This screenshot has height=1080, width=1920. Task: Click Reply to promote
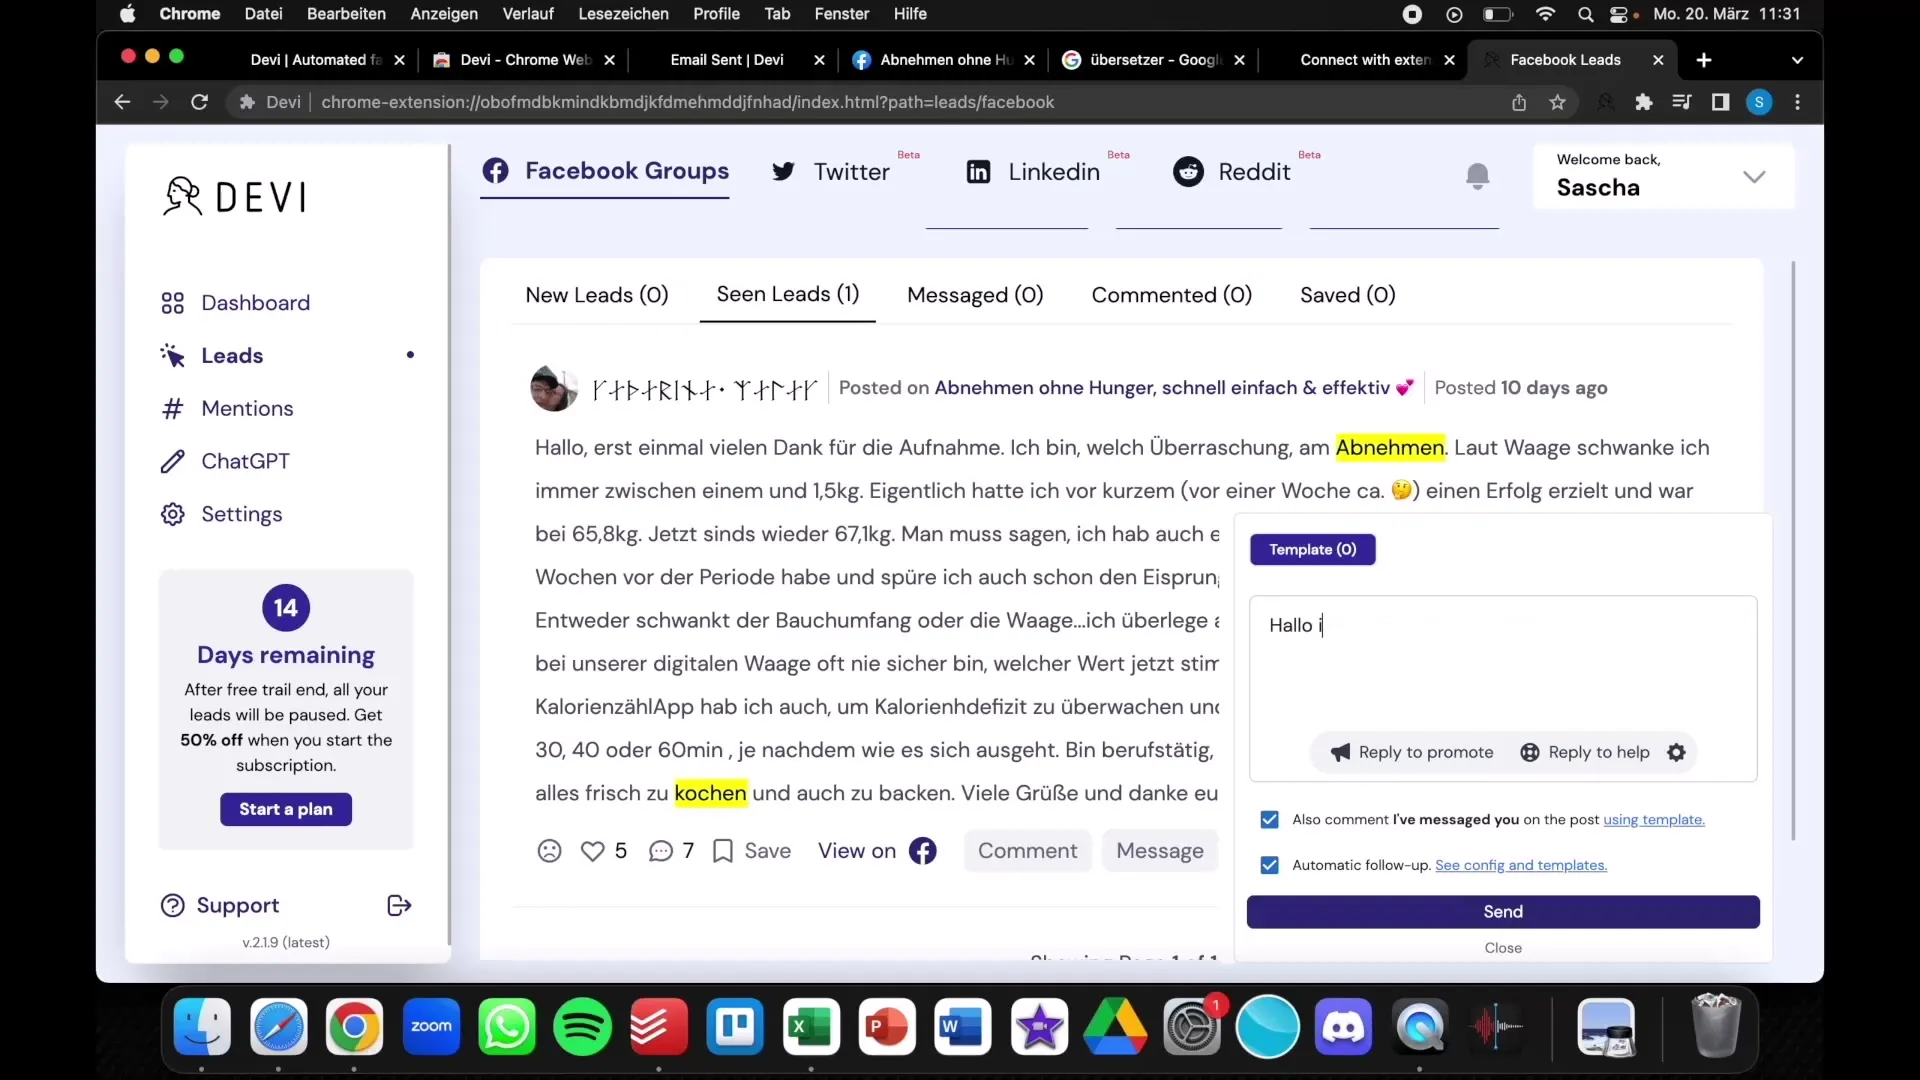(1412, 752)
